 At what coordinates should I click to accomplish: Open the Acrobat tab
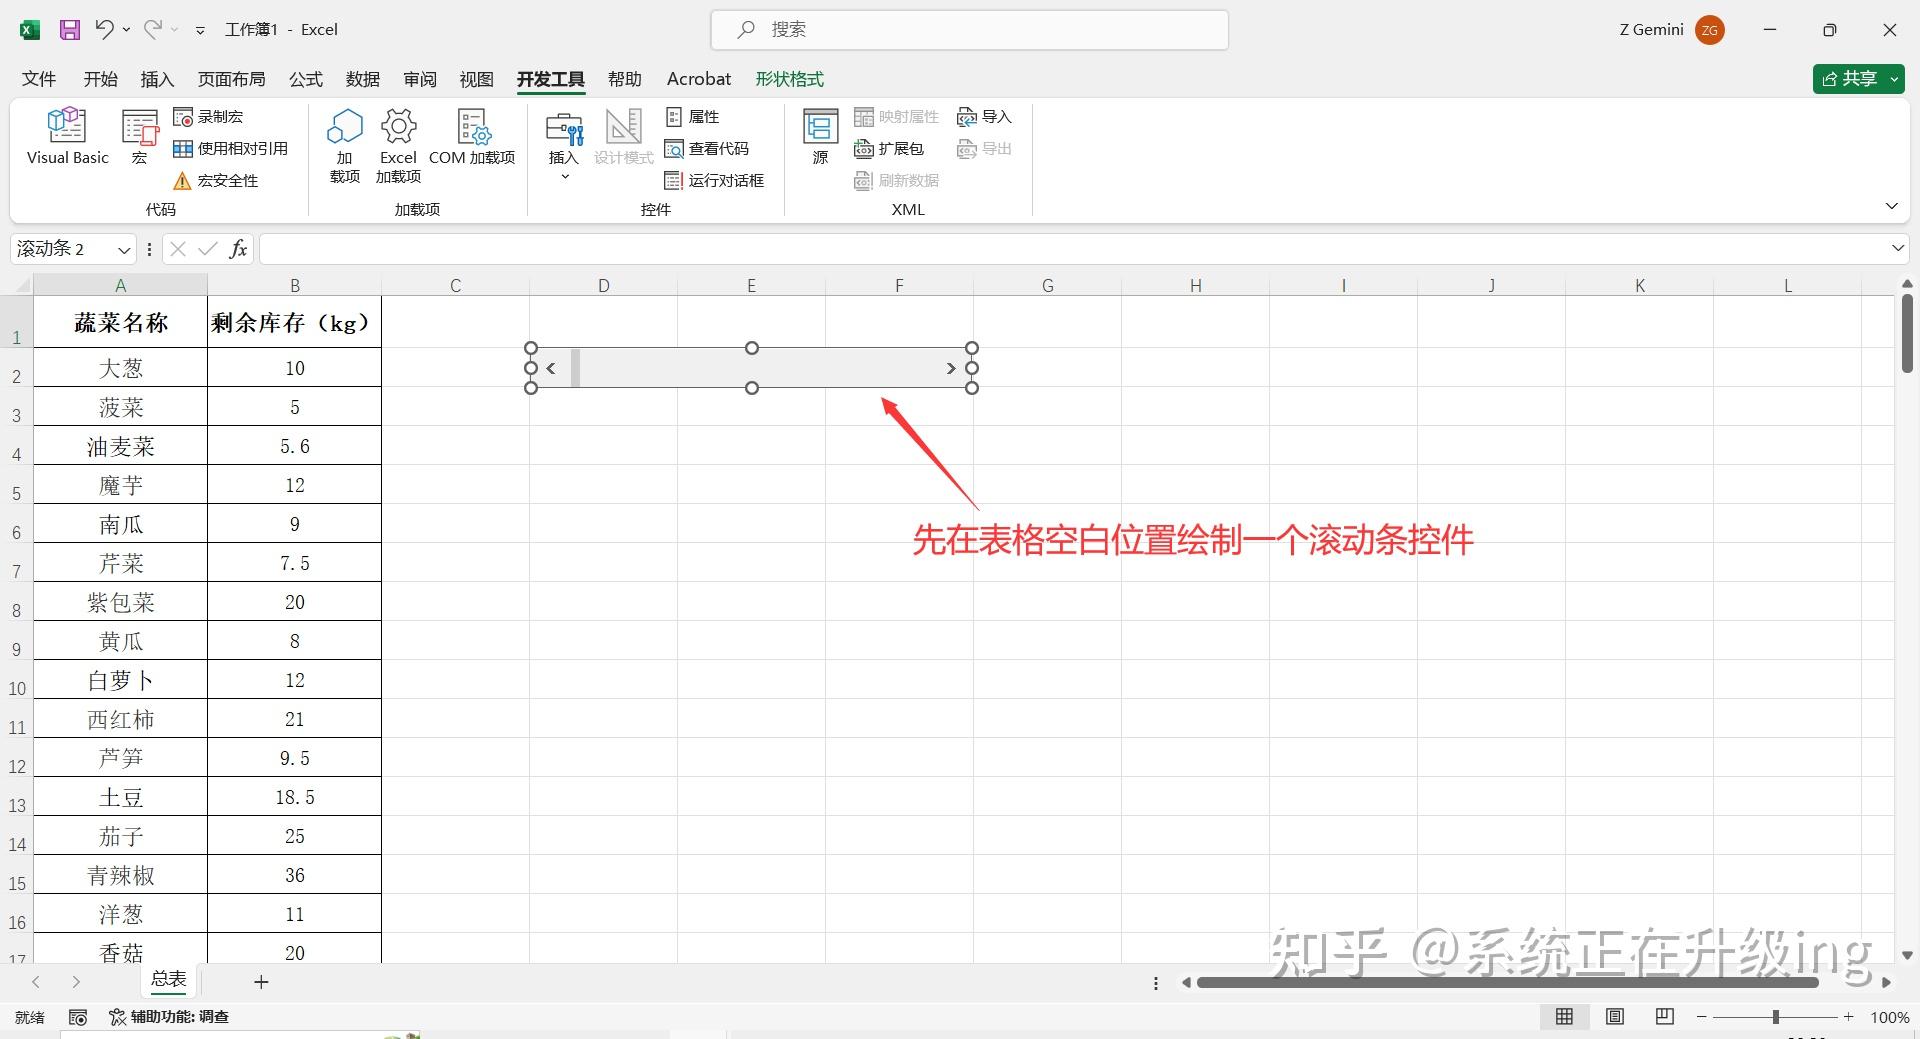click(x=698, y=79)
